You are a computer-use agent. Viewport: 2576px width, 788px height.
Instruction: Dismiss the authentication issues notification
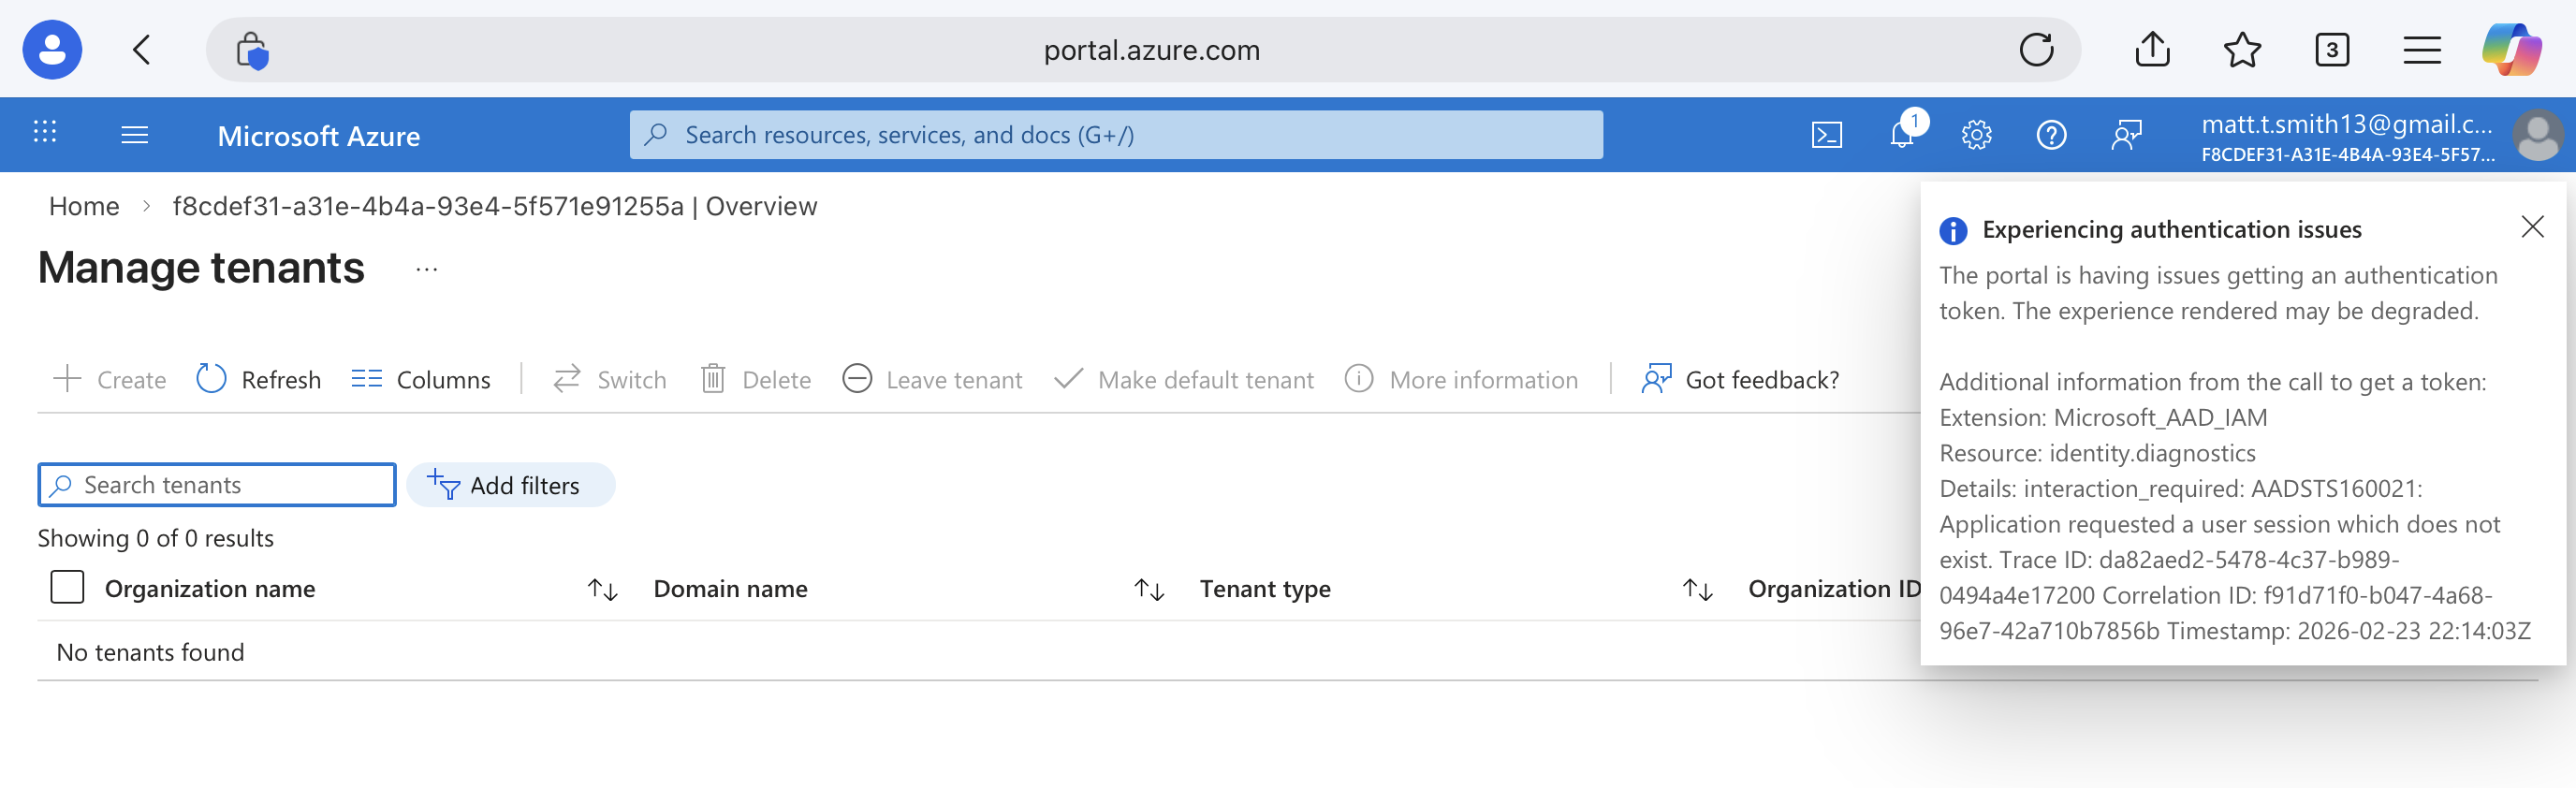(x=2532, y=228)
